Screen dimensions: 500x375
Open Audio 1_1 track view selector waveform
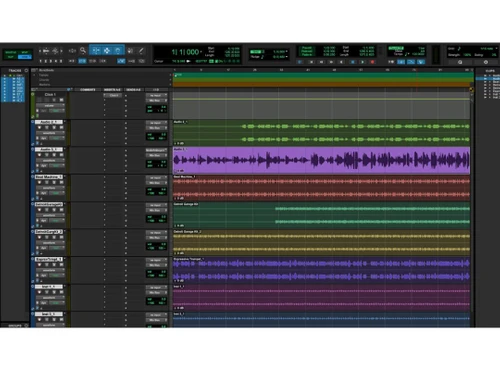[x=50, y=160]
